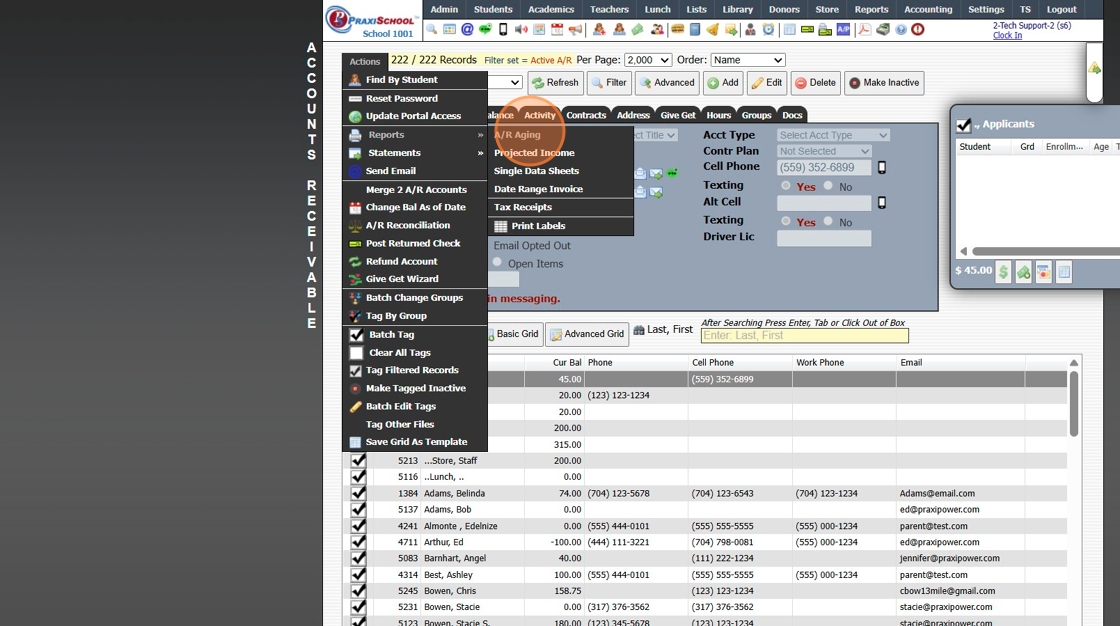This screenshot has height=626, width=1120.
Task: Click the A/P accounts payable icon
Action: (843, 29)
